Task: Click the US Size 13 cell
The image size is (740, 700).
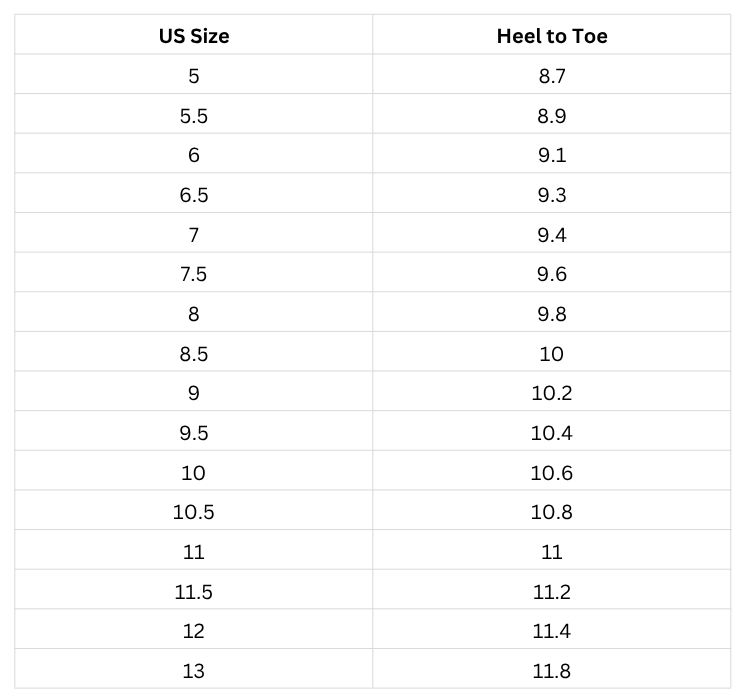Action: pyautogui.click(x=194, y=671)
